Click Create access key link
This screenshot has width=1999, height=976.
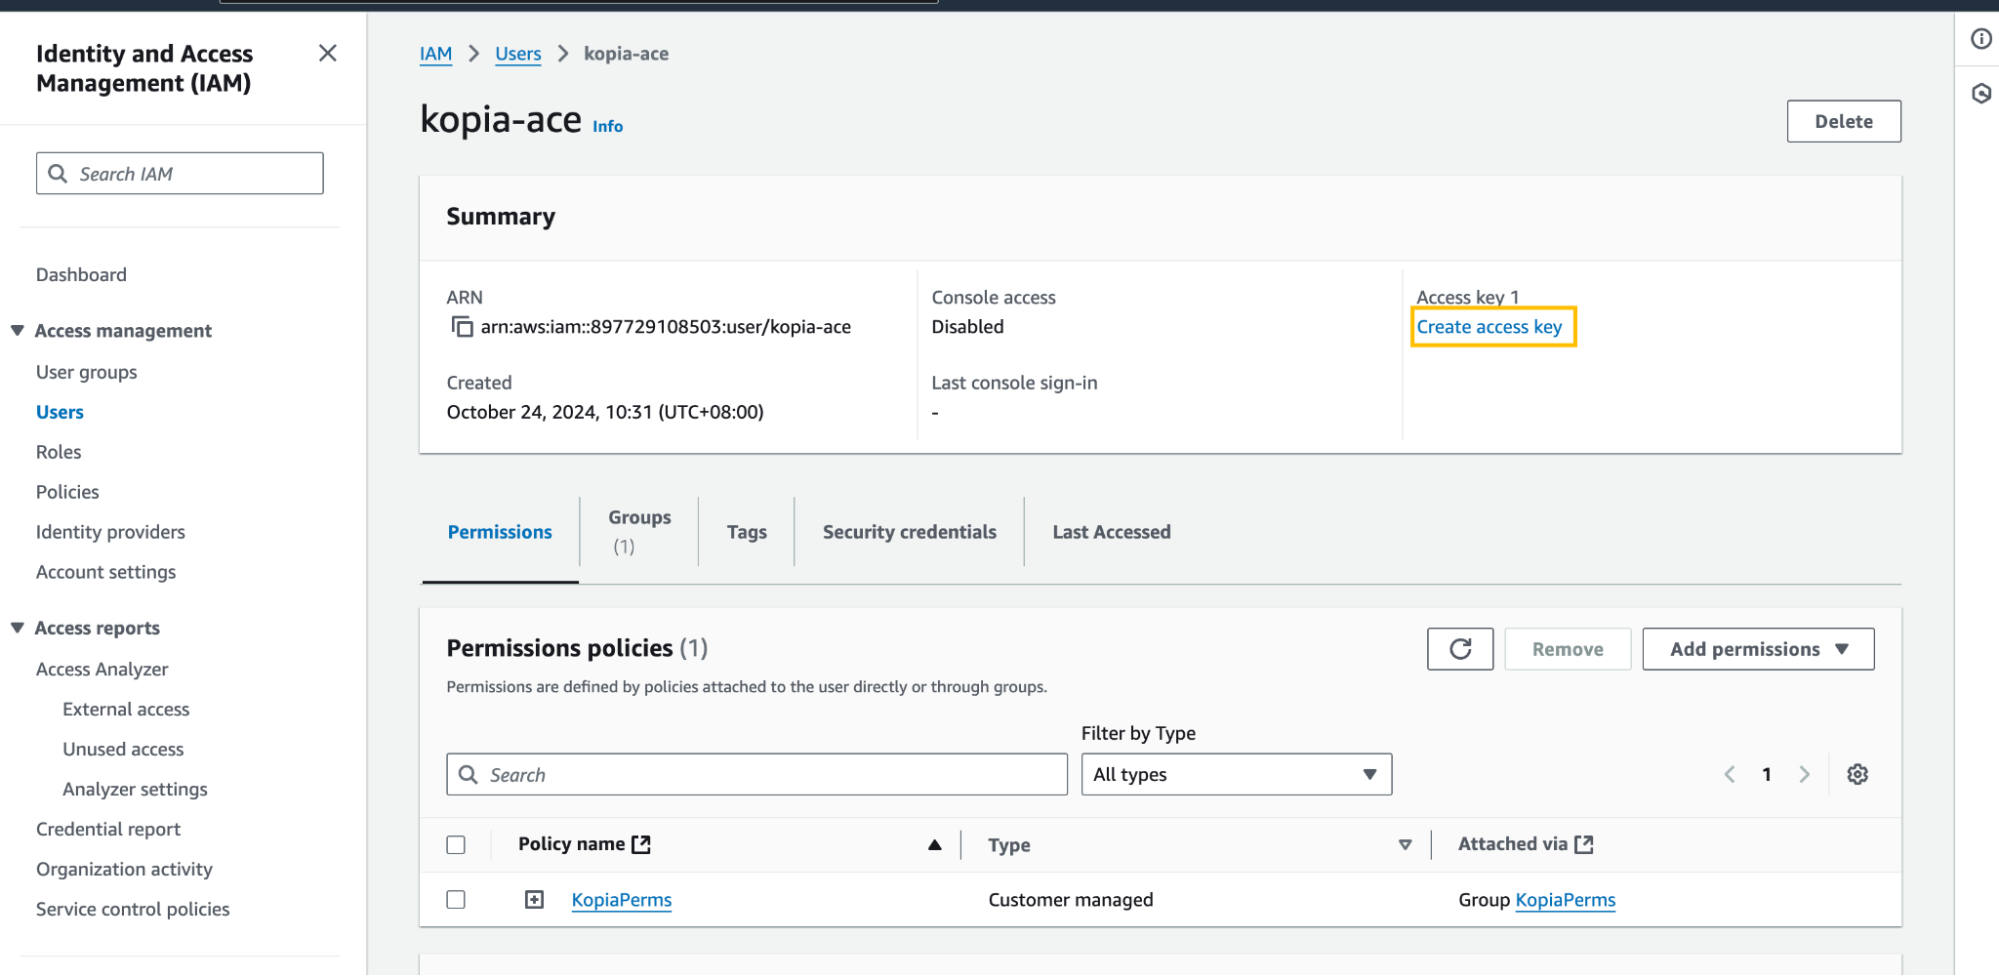coord(1489,327)
